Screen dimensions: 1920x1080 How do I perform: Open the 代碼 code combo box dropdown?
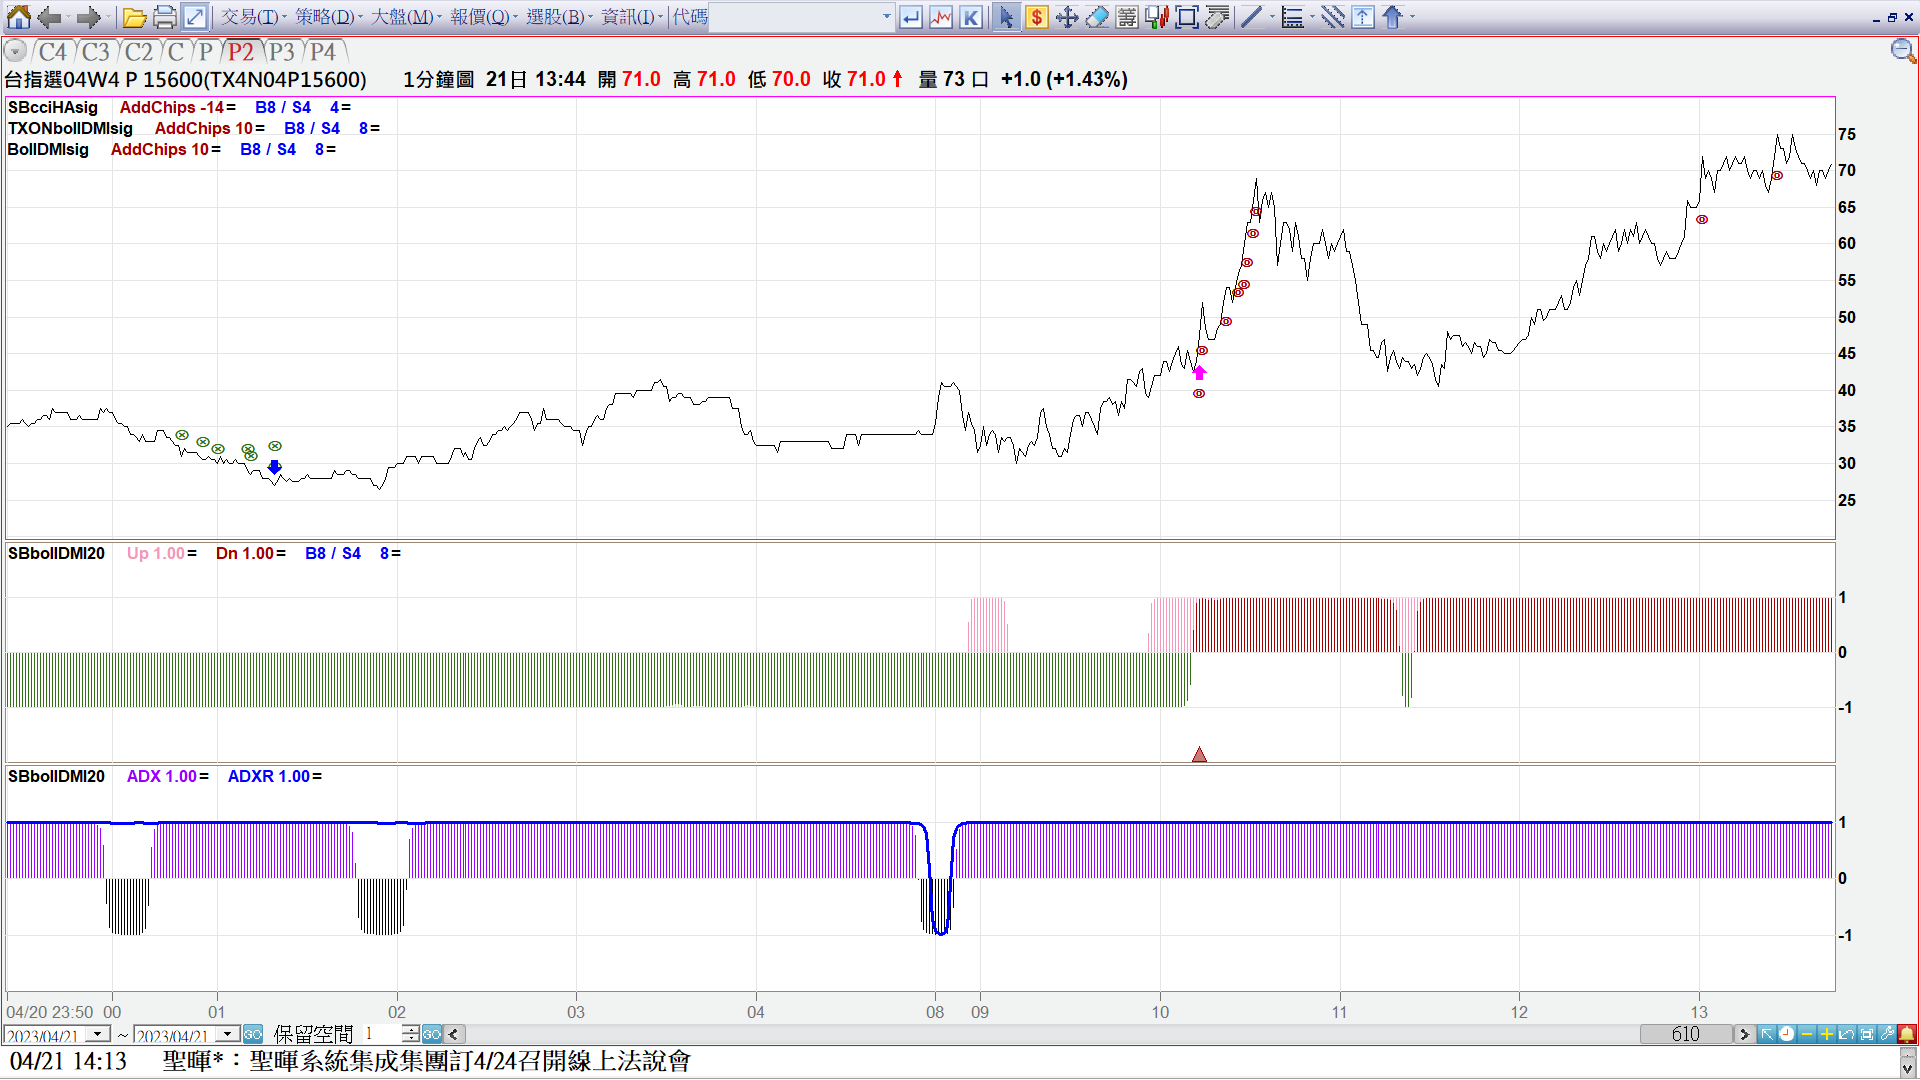[x=886, y=17]
